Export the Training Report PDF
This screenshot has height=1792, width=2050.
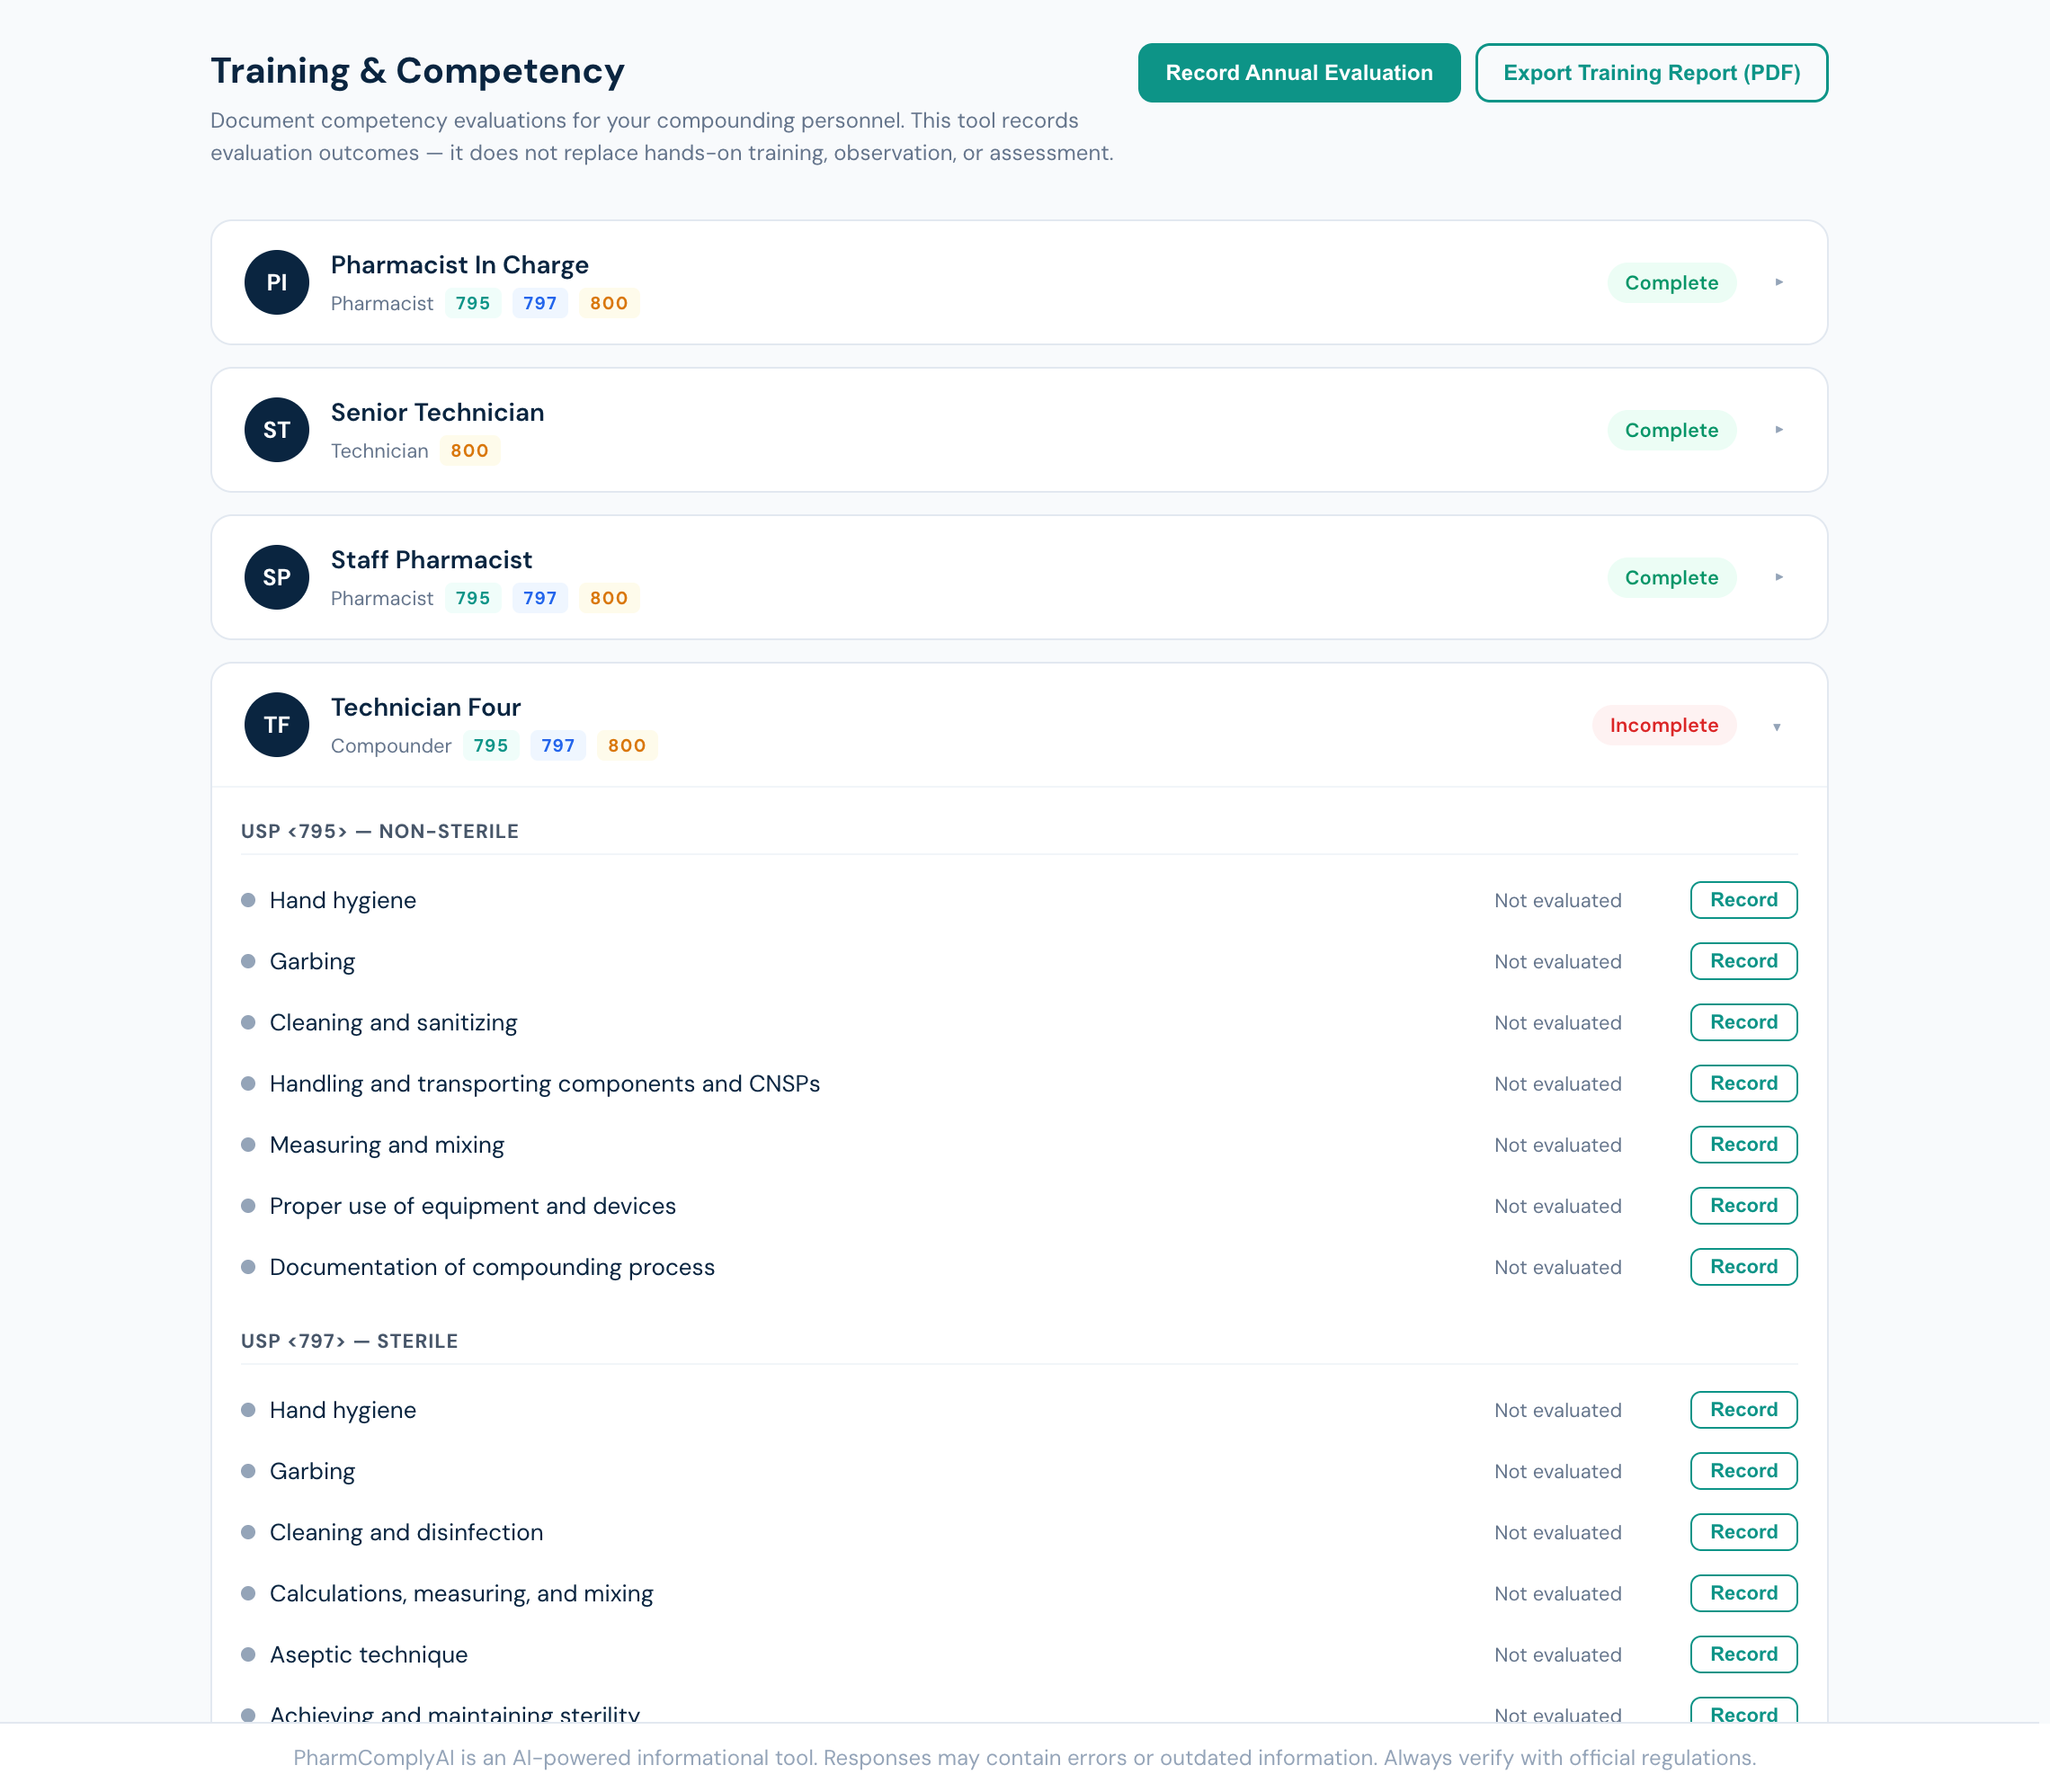[1651, 72]
